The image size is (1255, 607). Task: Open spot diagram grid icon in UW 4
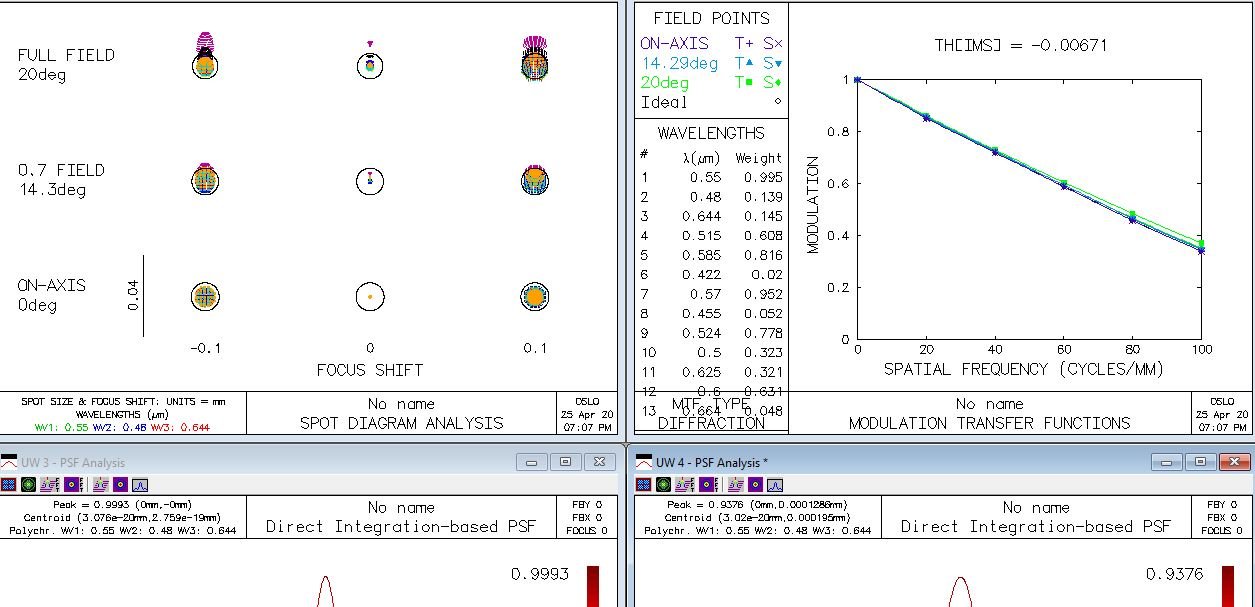tap(643, 484)
